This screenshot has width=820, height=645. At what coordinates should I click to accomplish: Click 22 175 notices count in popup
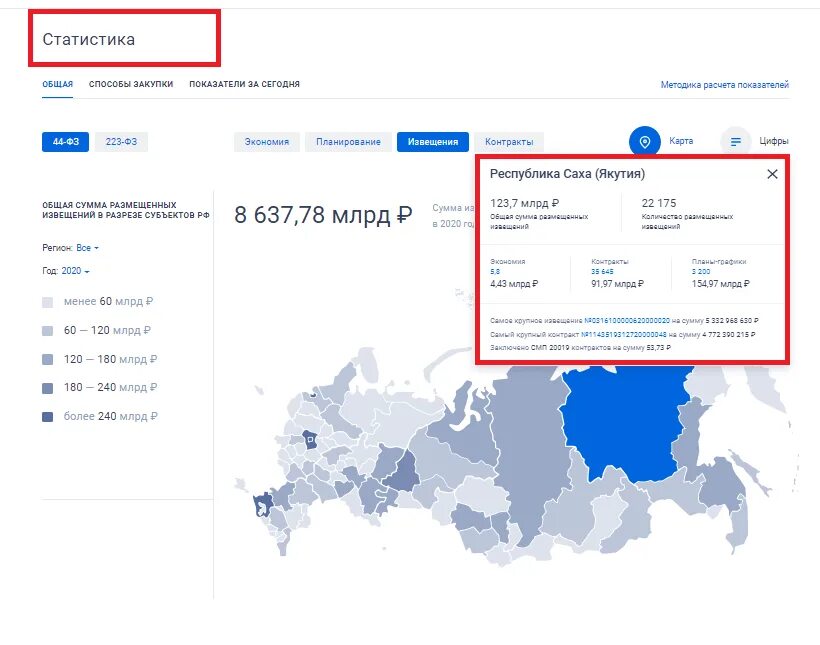tap(658, 203)
